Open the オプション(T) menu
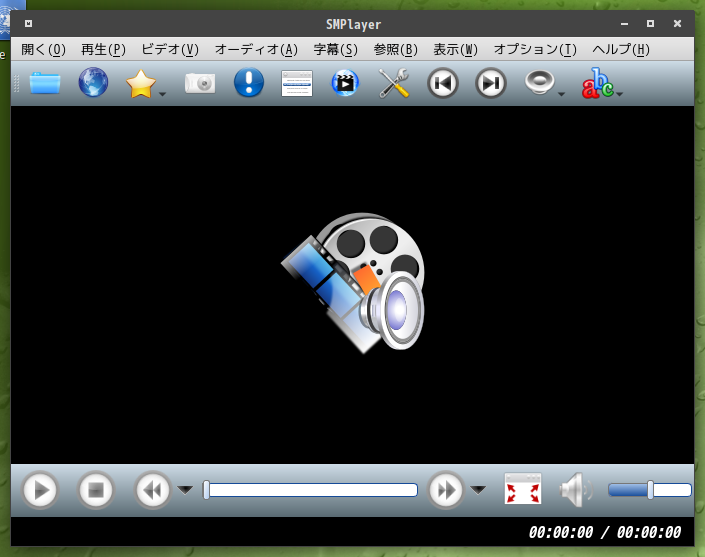This screenshot has width=705, height=557. [x=535, y=49]
